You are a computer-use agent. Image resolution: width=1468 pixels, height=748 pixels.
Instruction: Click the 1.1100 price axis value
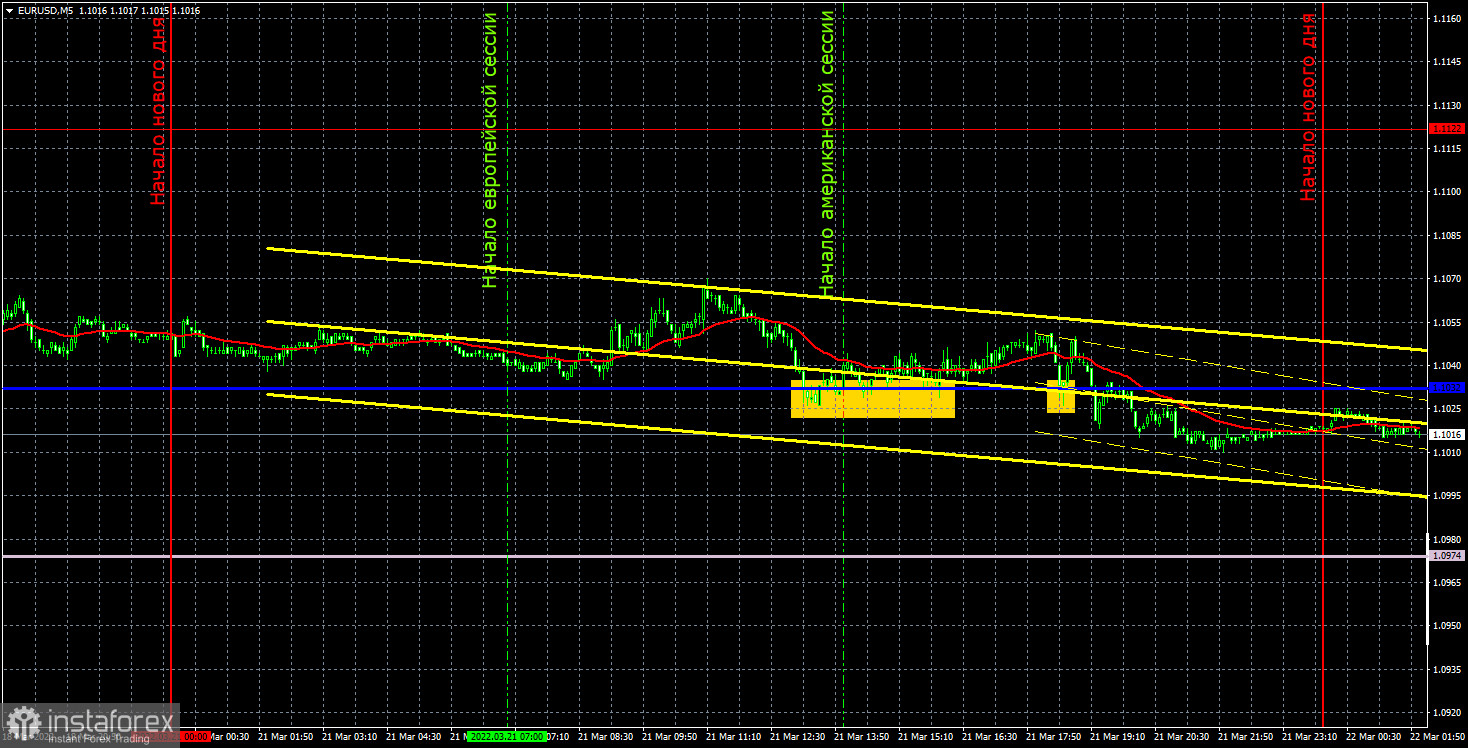1447,192
